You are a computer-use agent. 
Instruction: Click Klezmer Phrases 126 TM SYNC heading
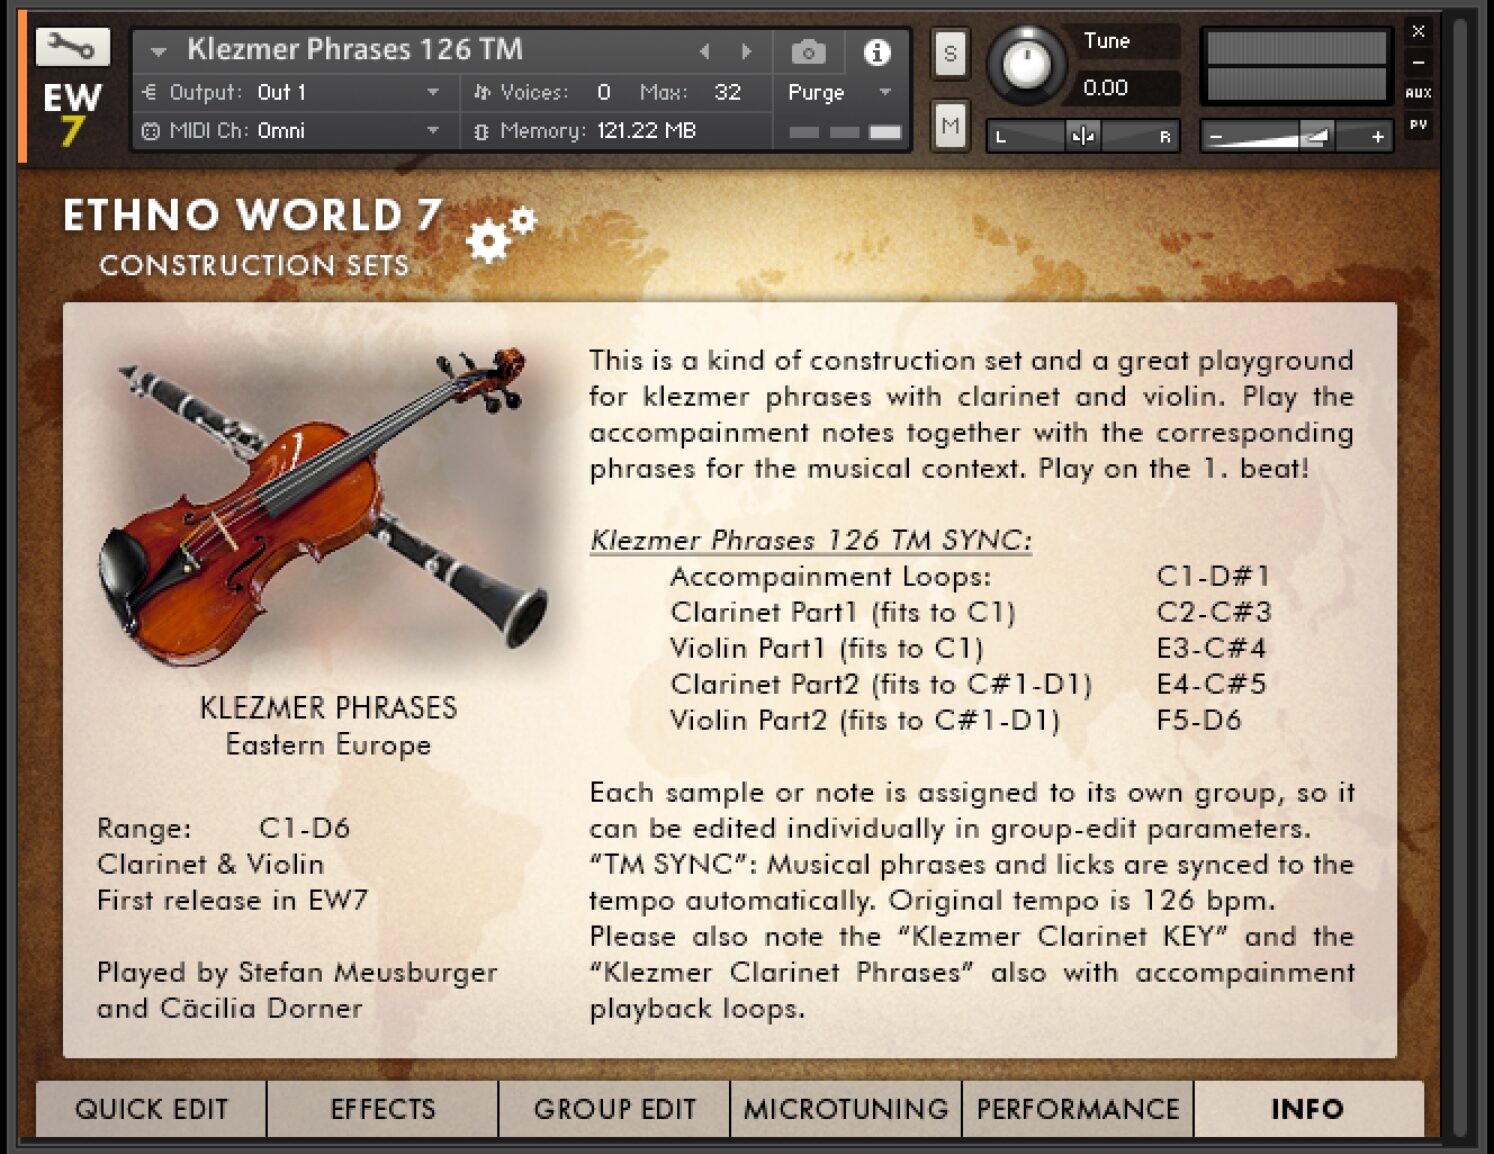pyautogui.click(x=811, y=540)
